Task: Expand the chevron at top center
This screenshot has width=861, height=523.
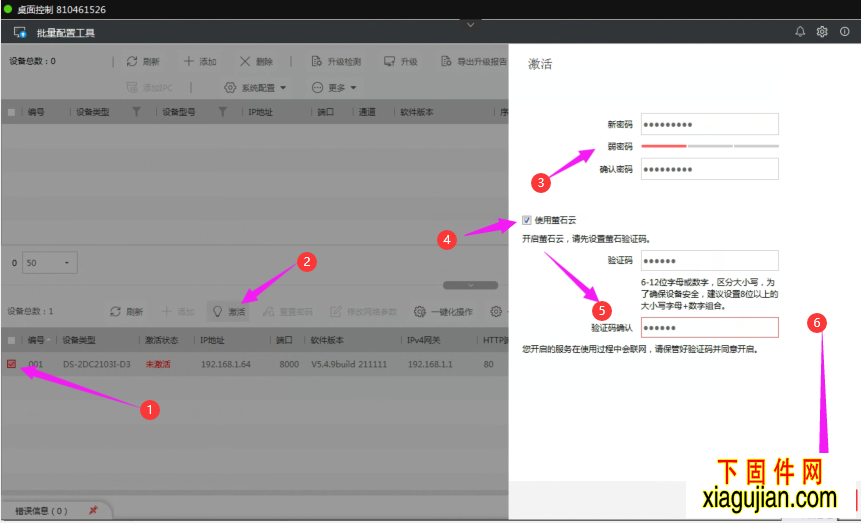Action: 471,25
